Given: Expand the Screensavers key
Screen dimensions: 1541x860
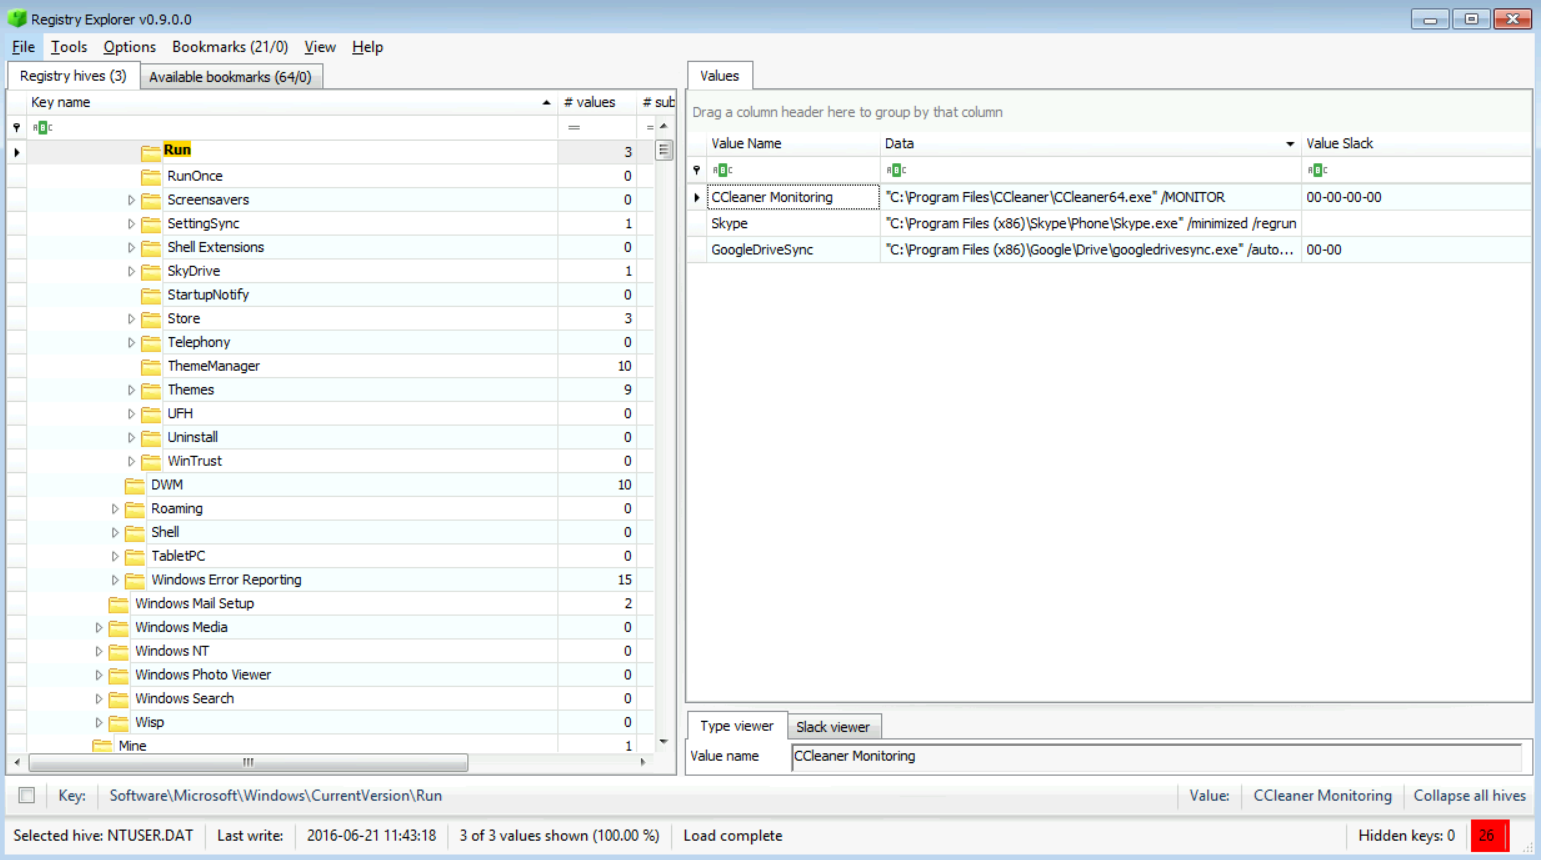Looking at the screenshot, I should [x=131, y=200].
